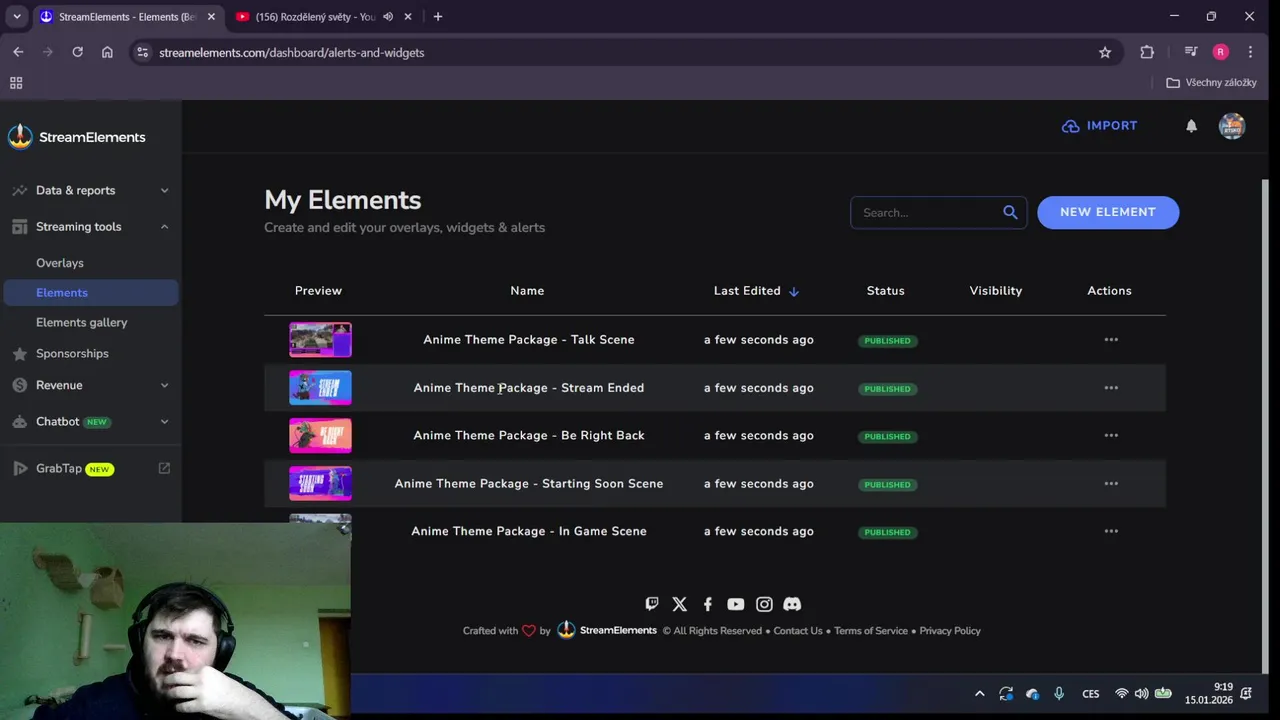Image resolution: width=1280 pixels, height=720 pixels.
Task: Click the GrabTap external-link icon
Action: pos(164,468)
